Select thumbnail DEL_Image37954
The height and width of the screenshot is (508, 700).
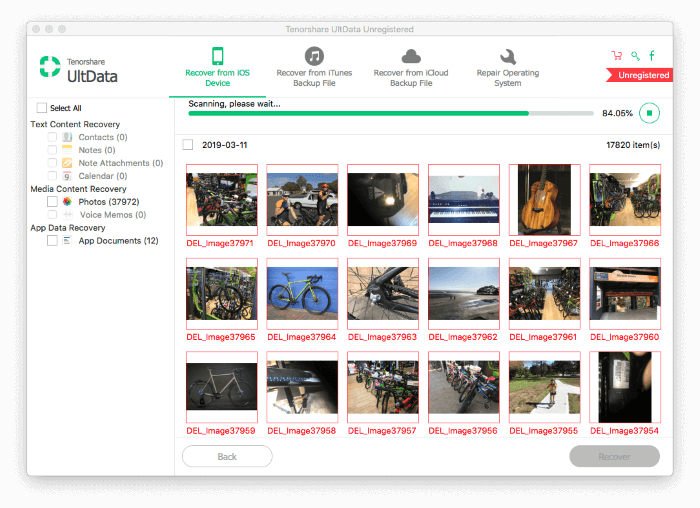click(625, 387)
